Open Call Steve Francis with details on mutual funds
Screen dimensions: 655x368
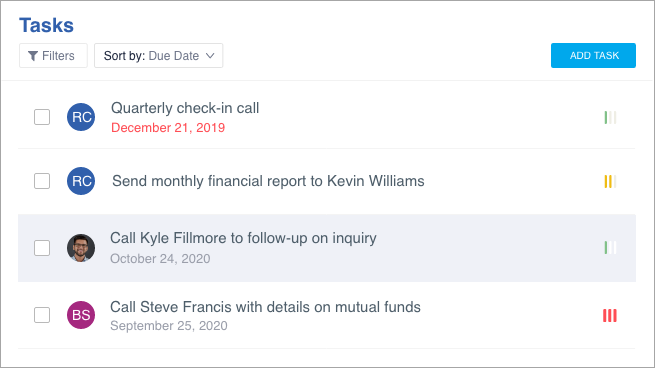[x=265, y=307]
